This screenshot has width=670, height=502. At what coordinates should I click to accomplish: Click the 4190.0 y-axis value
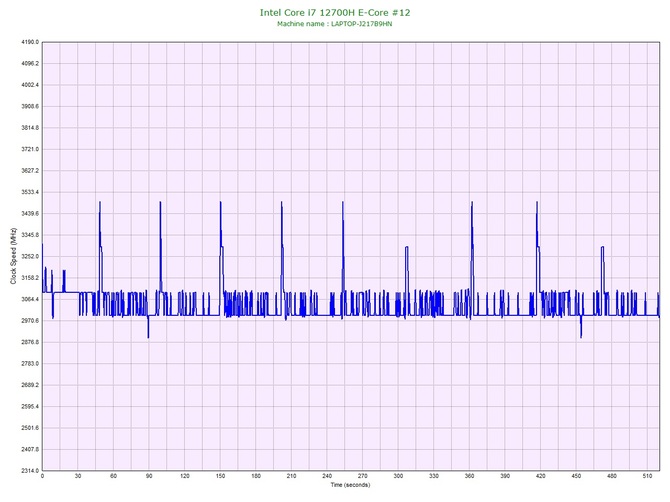30,42
